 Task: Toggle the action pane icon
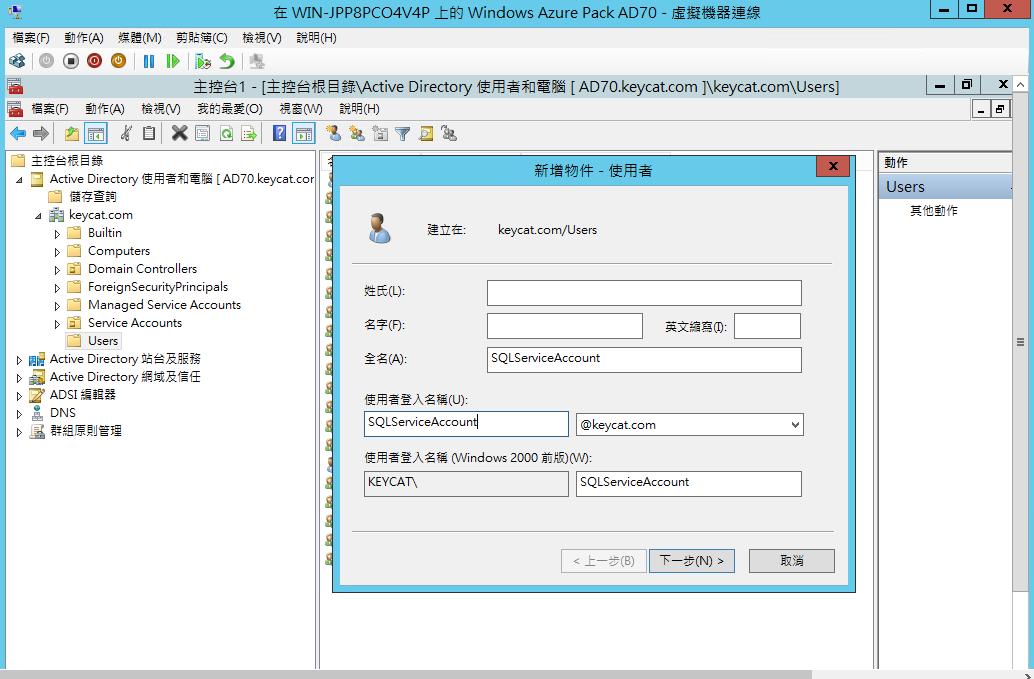tap(304, 134)
